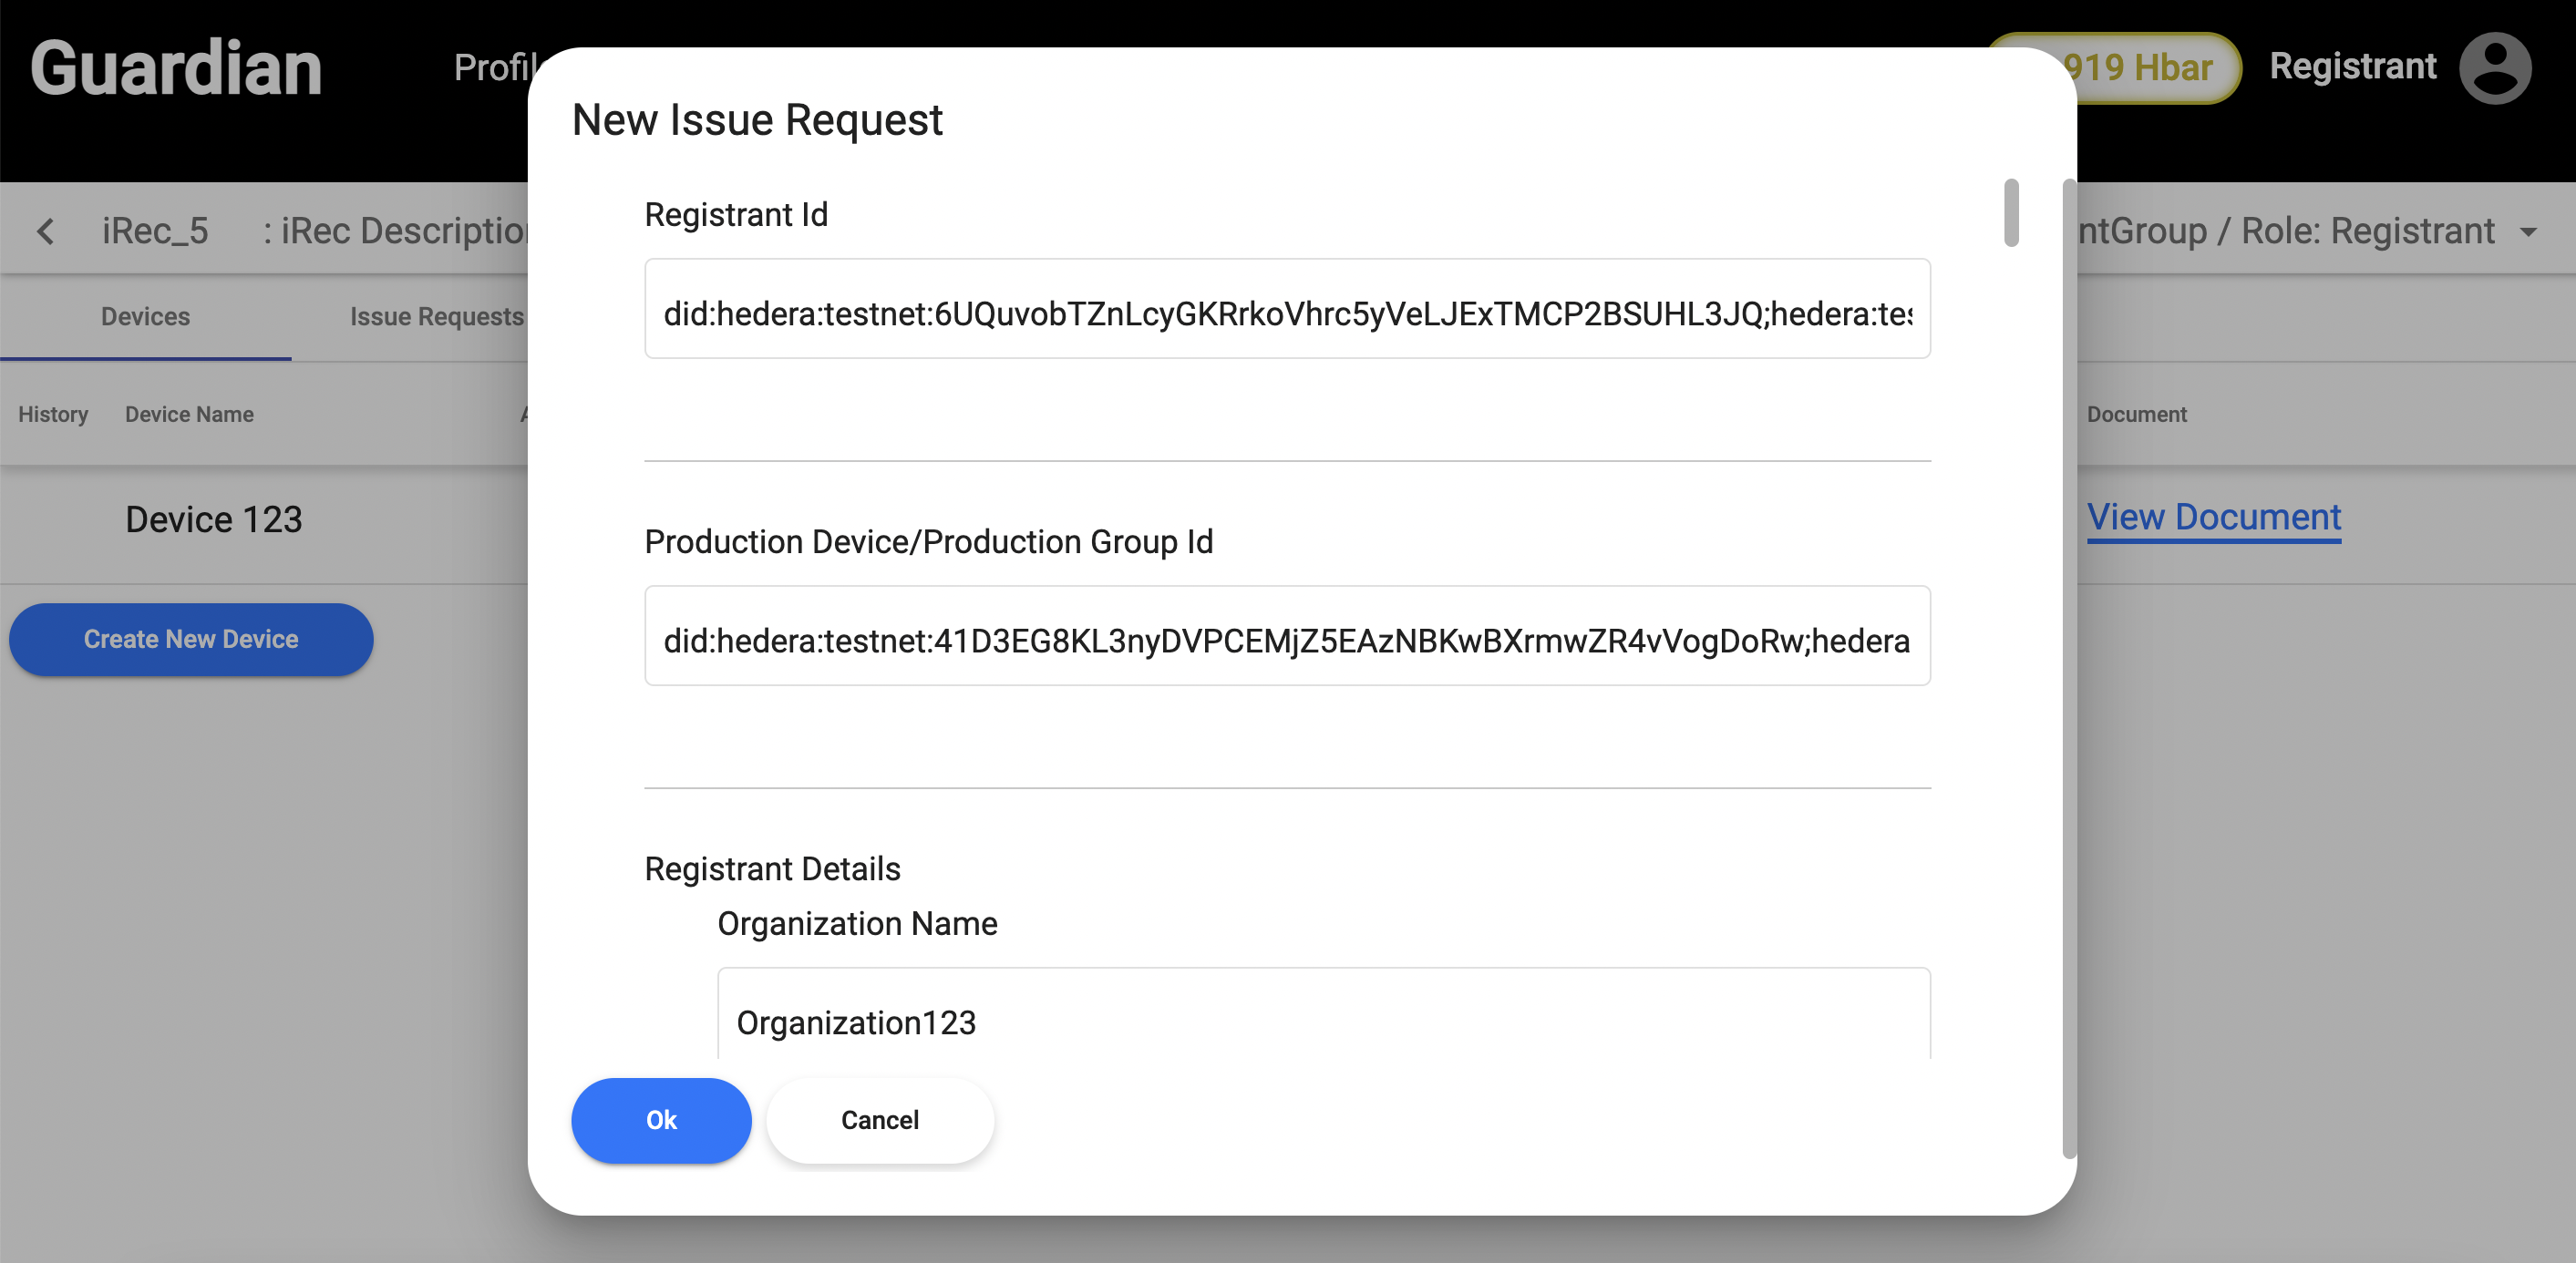Click the Document column header

pyautogui.click(x=2136, y=415)
